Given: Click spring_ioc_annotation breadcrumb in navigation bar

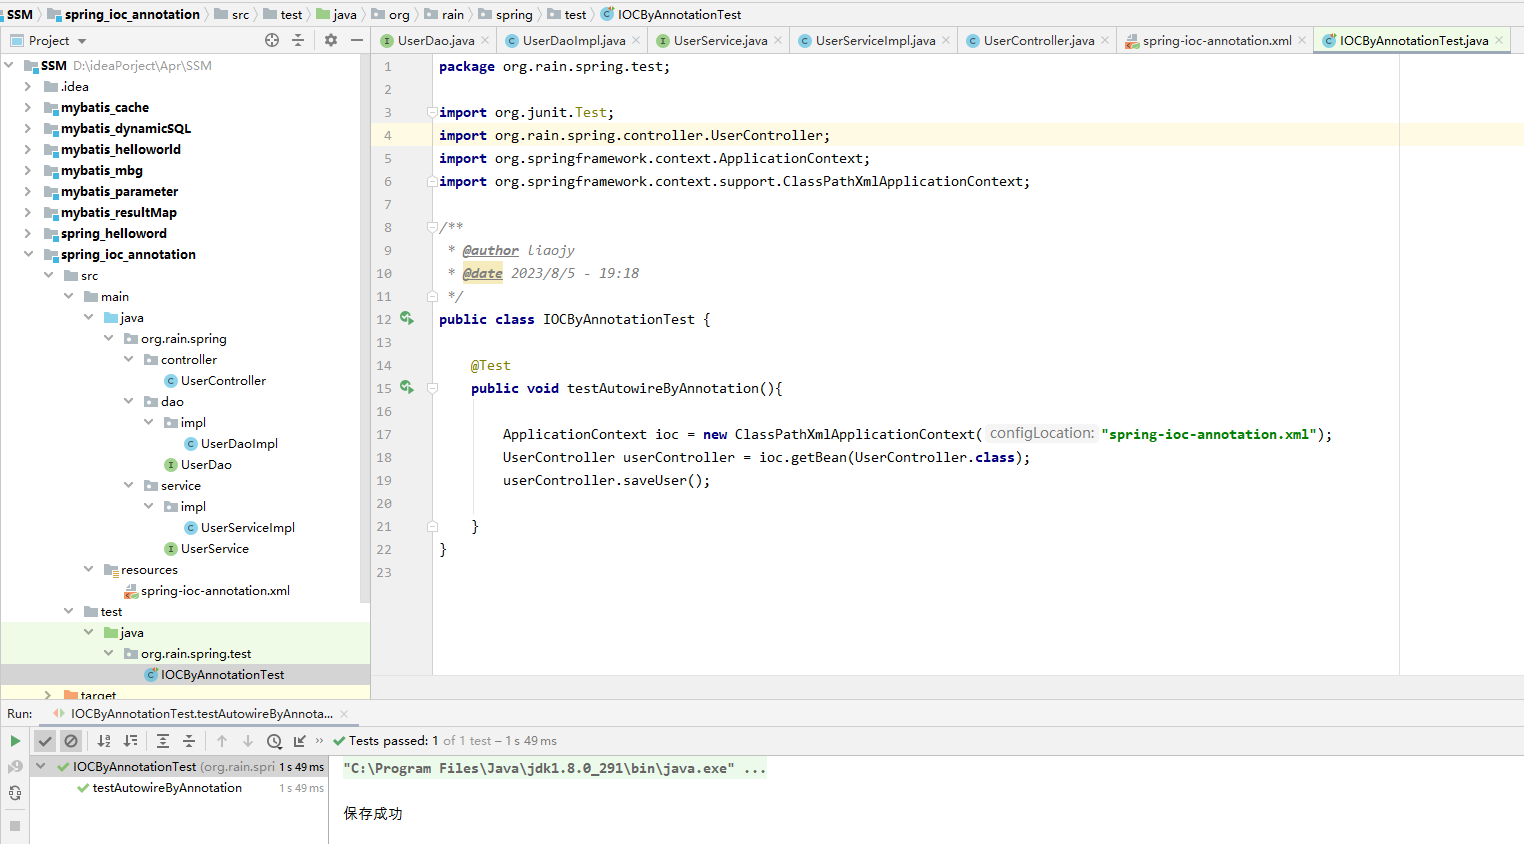Looking at the screenshot, I should (x=132, y=14).
